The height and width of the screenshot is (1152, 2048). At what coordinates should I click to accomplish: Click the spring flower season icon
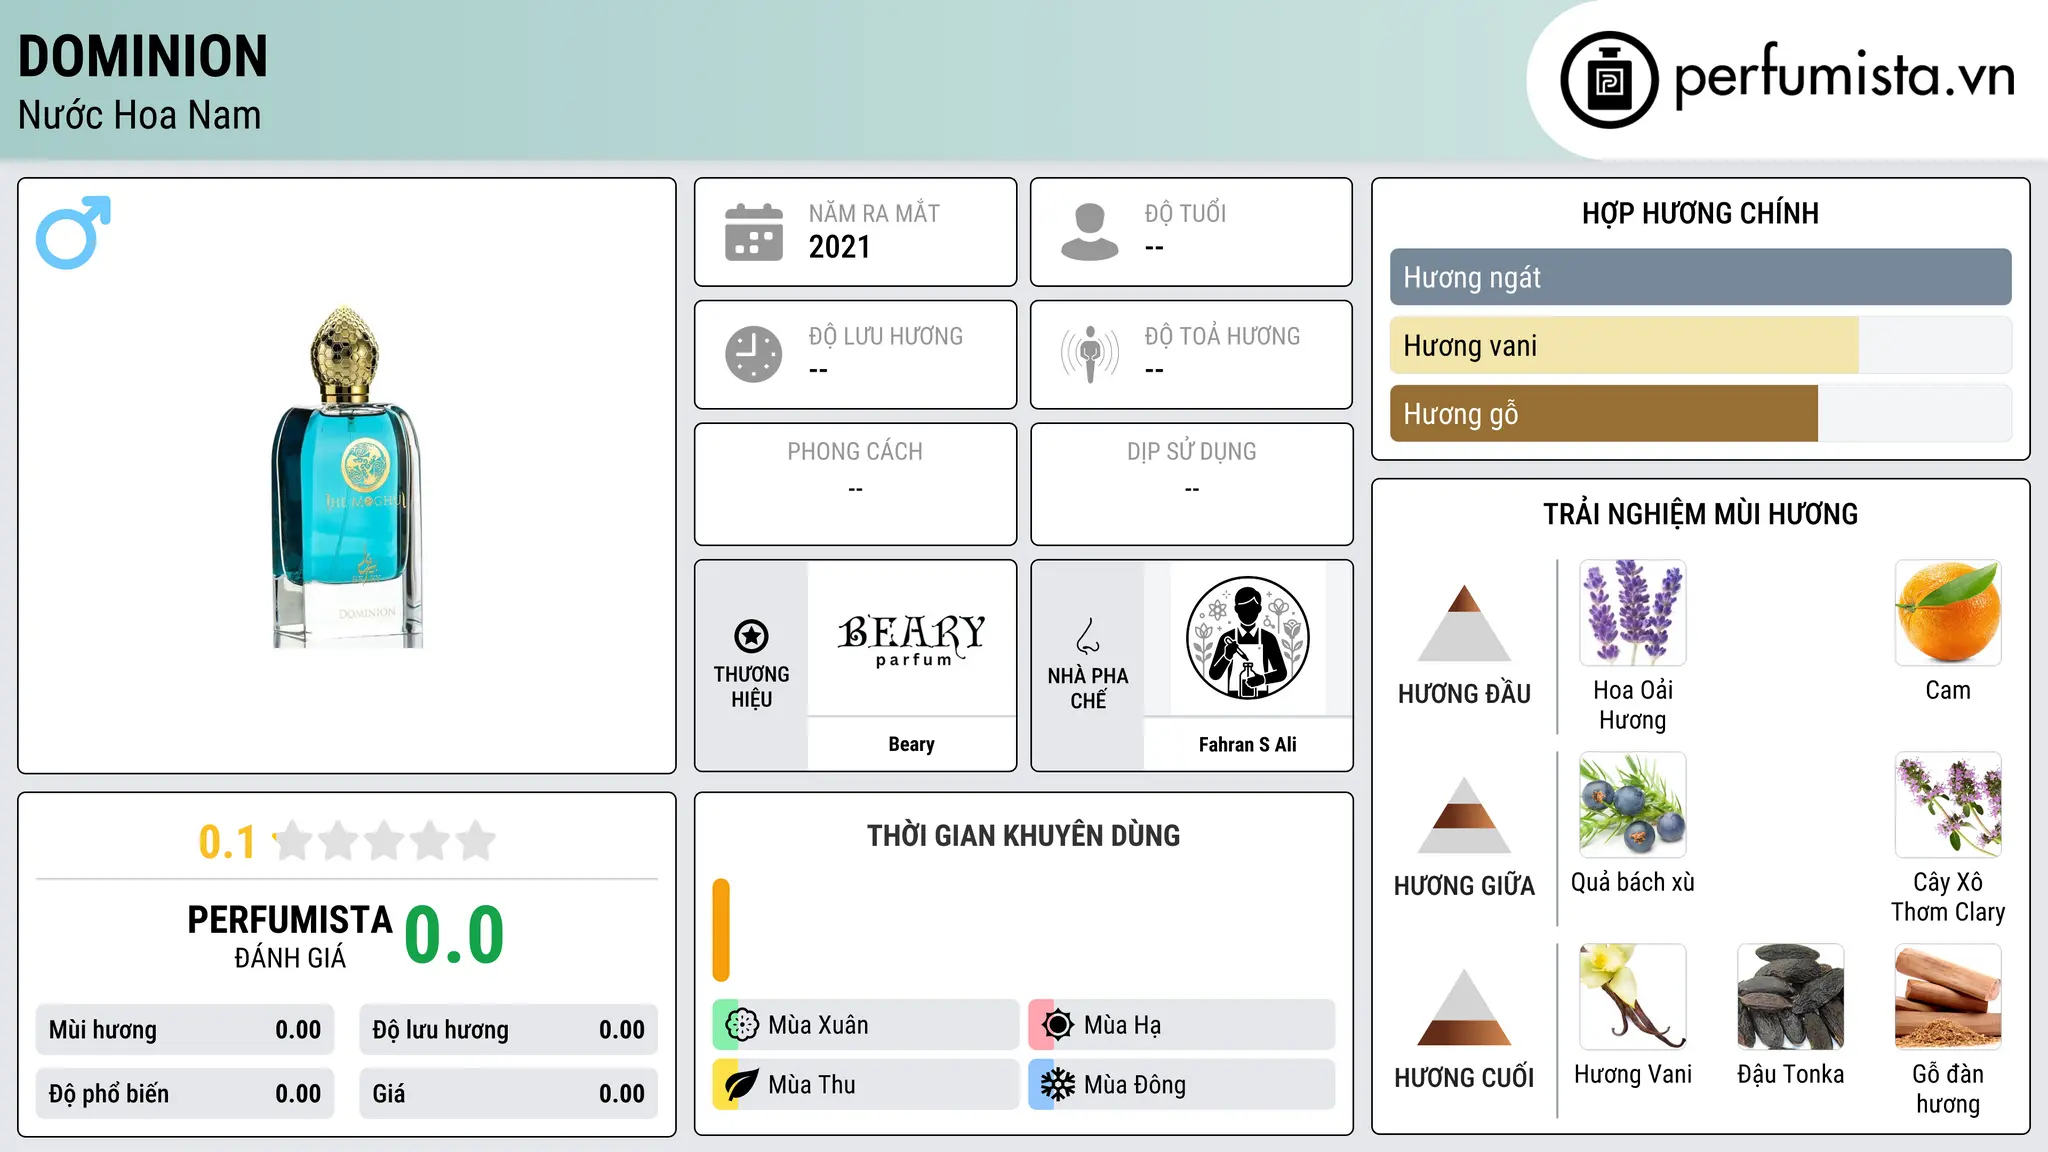(x=742, y=1025)
